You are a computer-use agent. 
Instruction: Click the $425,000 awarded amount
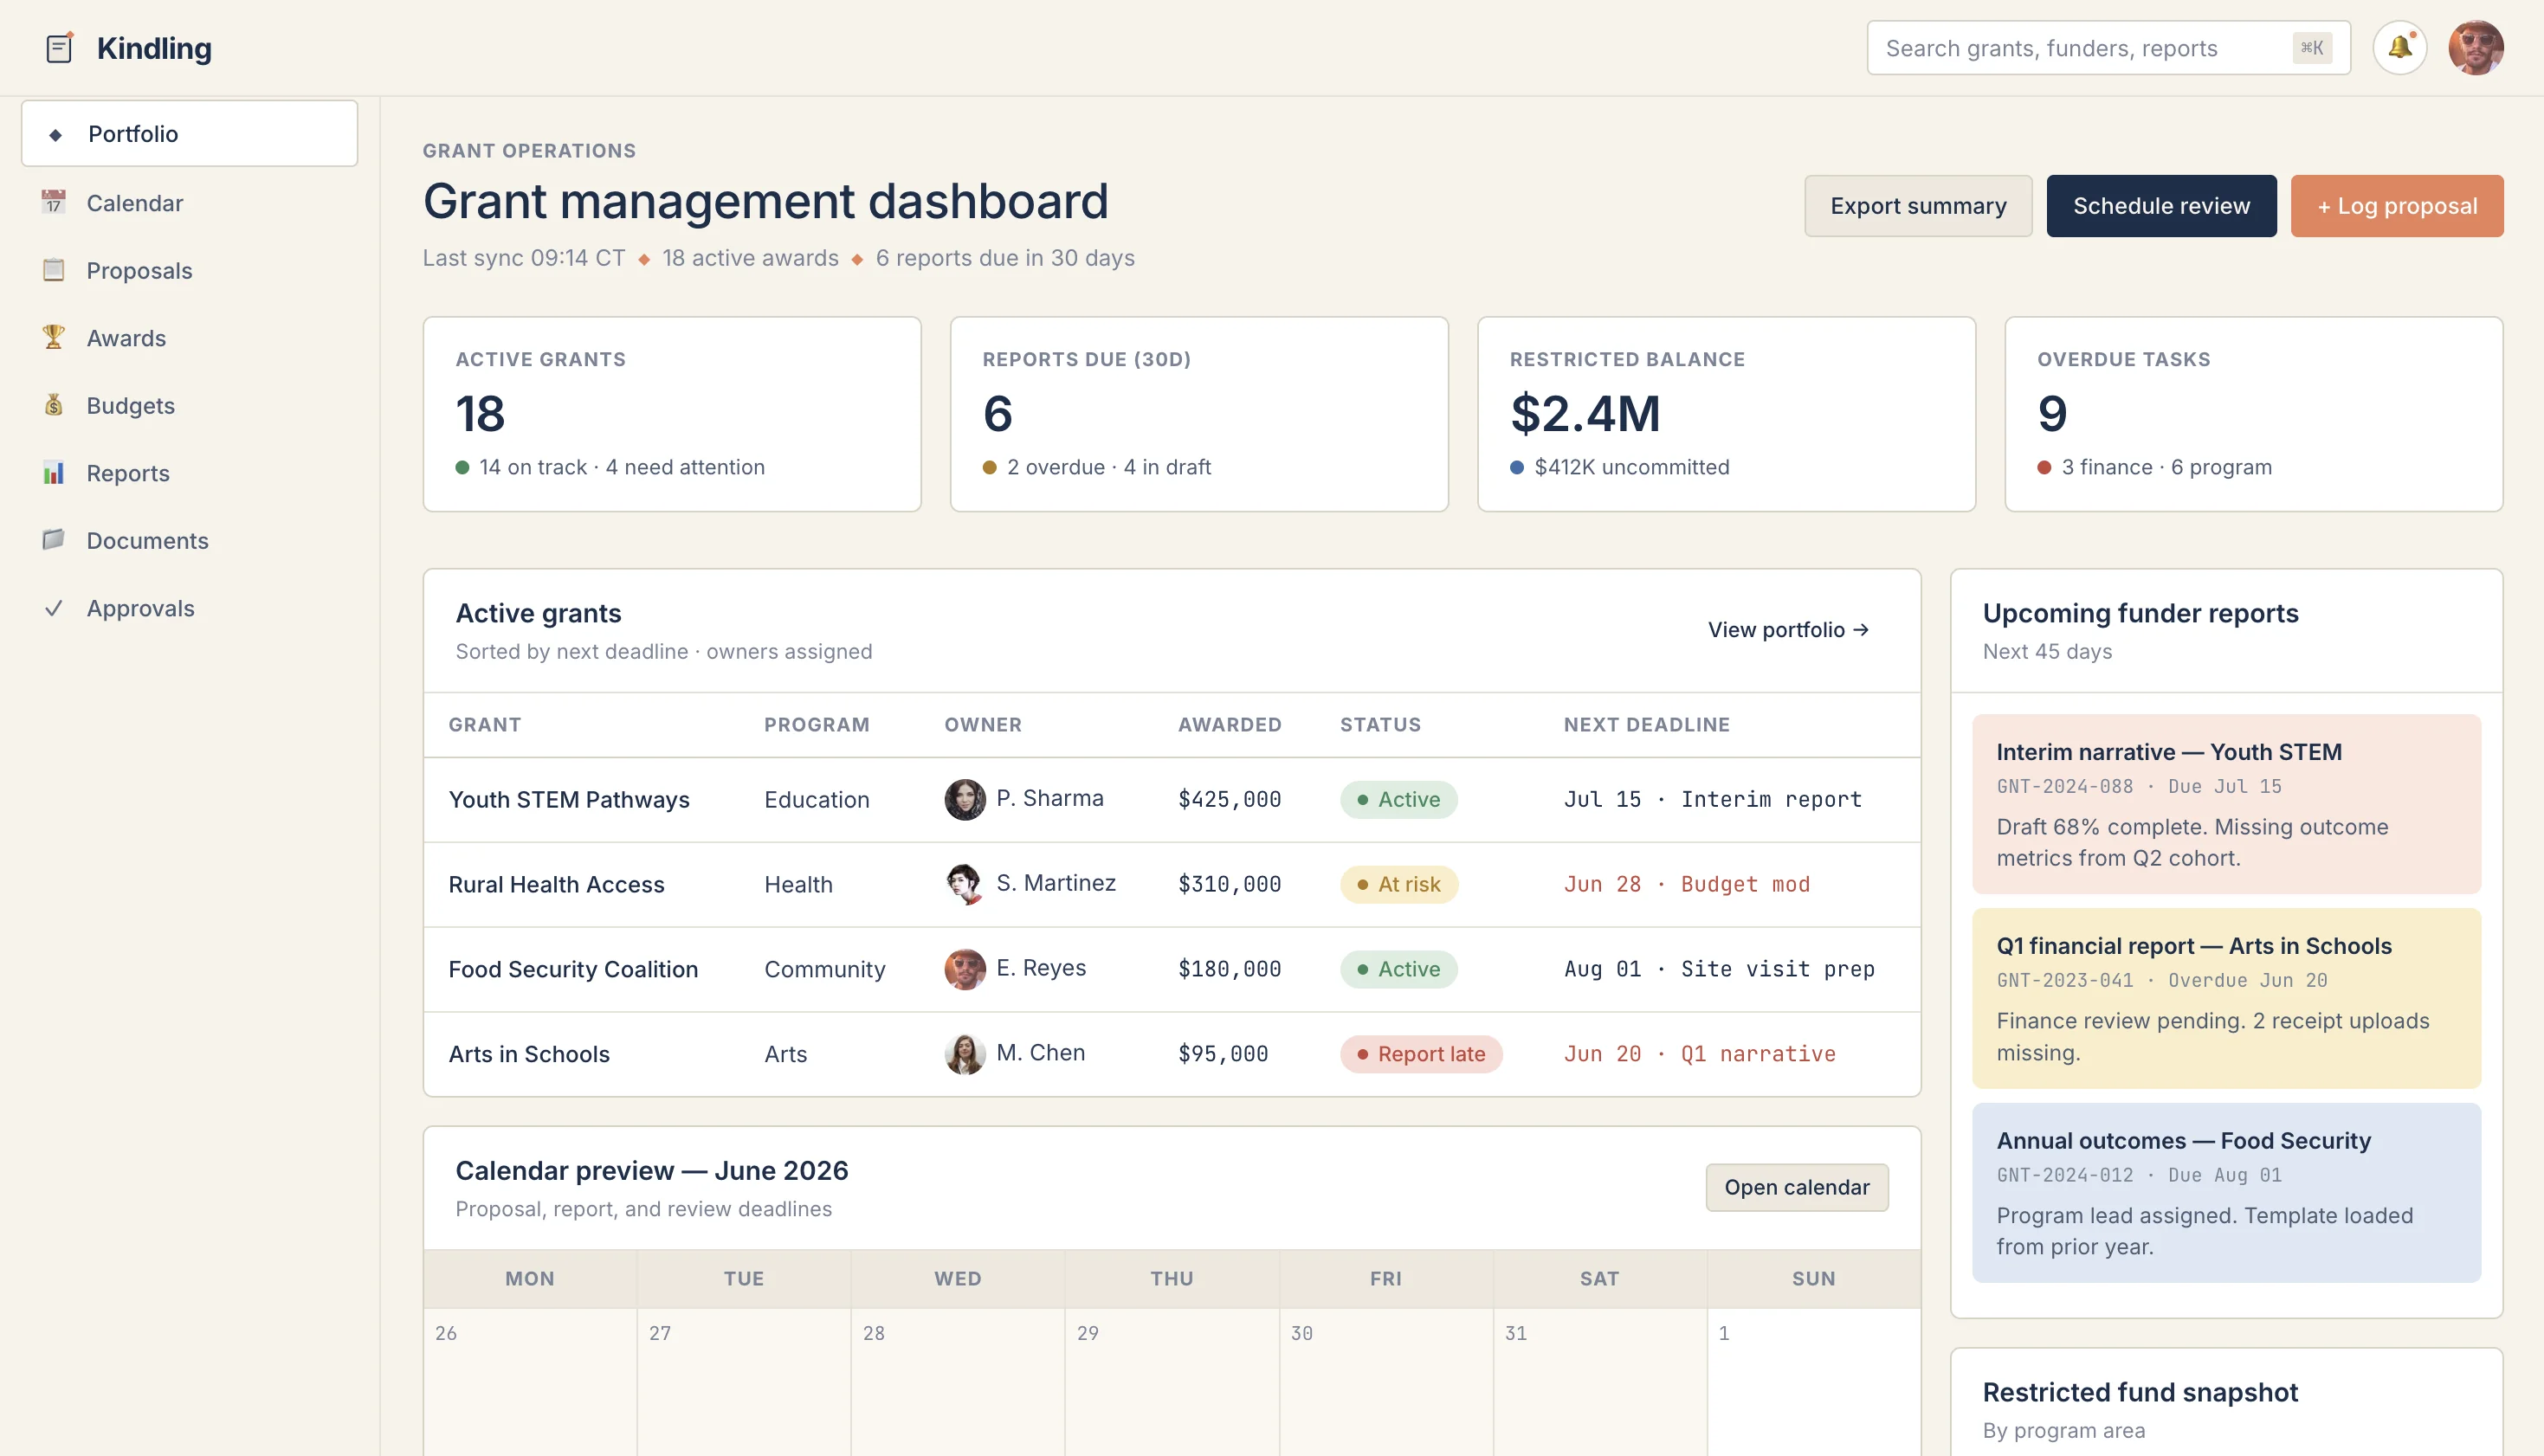1229,799
